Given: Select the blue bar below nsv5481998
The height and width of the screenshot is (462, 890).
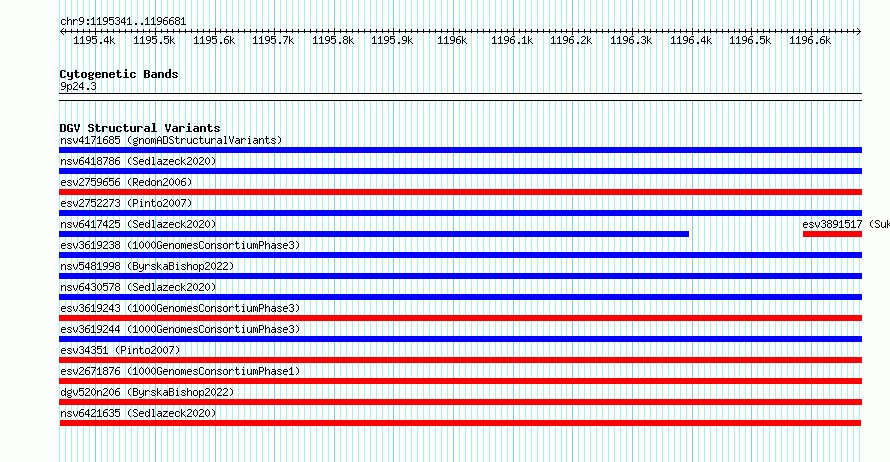Looking at the screenshot, I should pyautogui.click(x=460, y=276).
